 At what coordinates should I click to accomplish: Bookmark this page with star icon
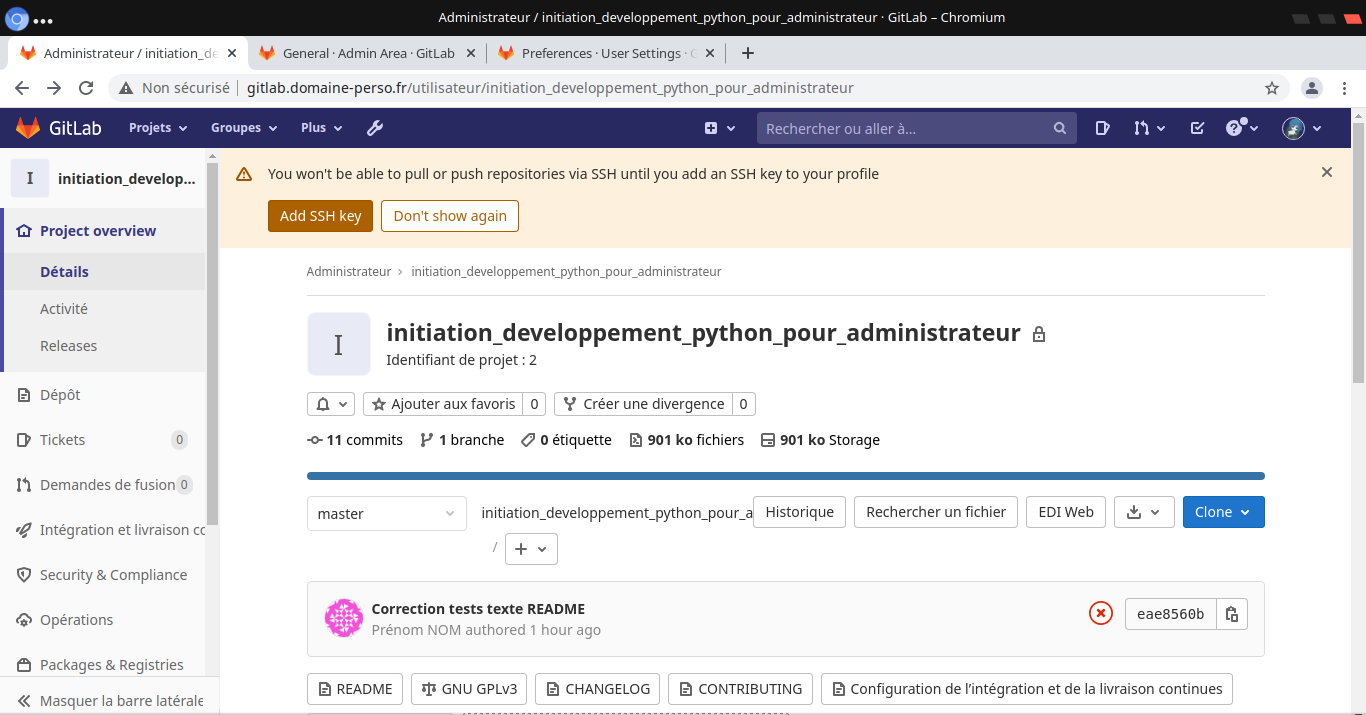[1272, 88]
